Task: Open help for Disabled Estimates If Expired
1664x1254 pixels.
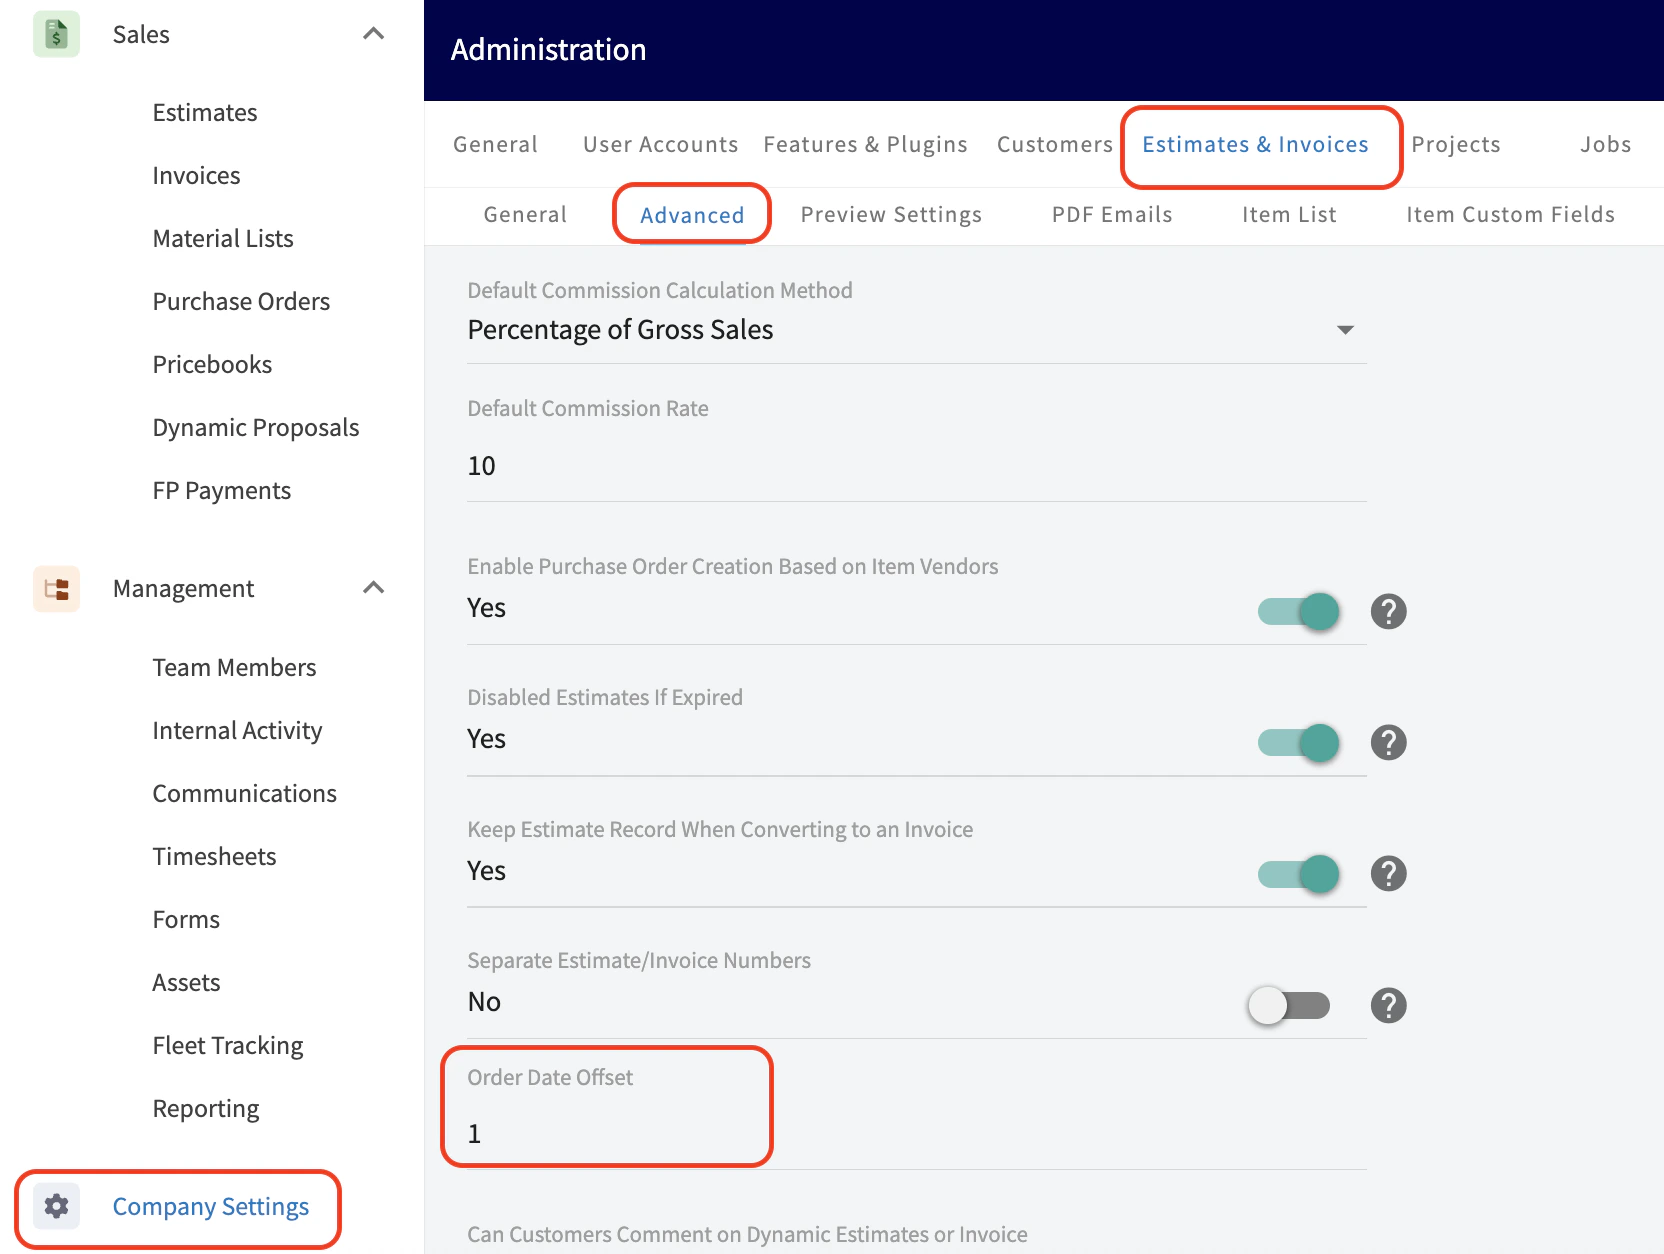Action: [x=1388, y=742]
